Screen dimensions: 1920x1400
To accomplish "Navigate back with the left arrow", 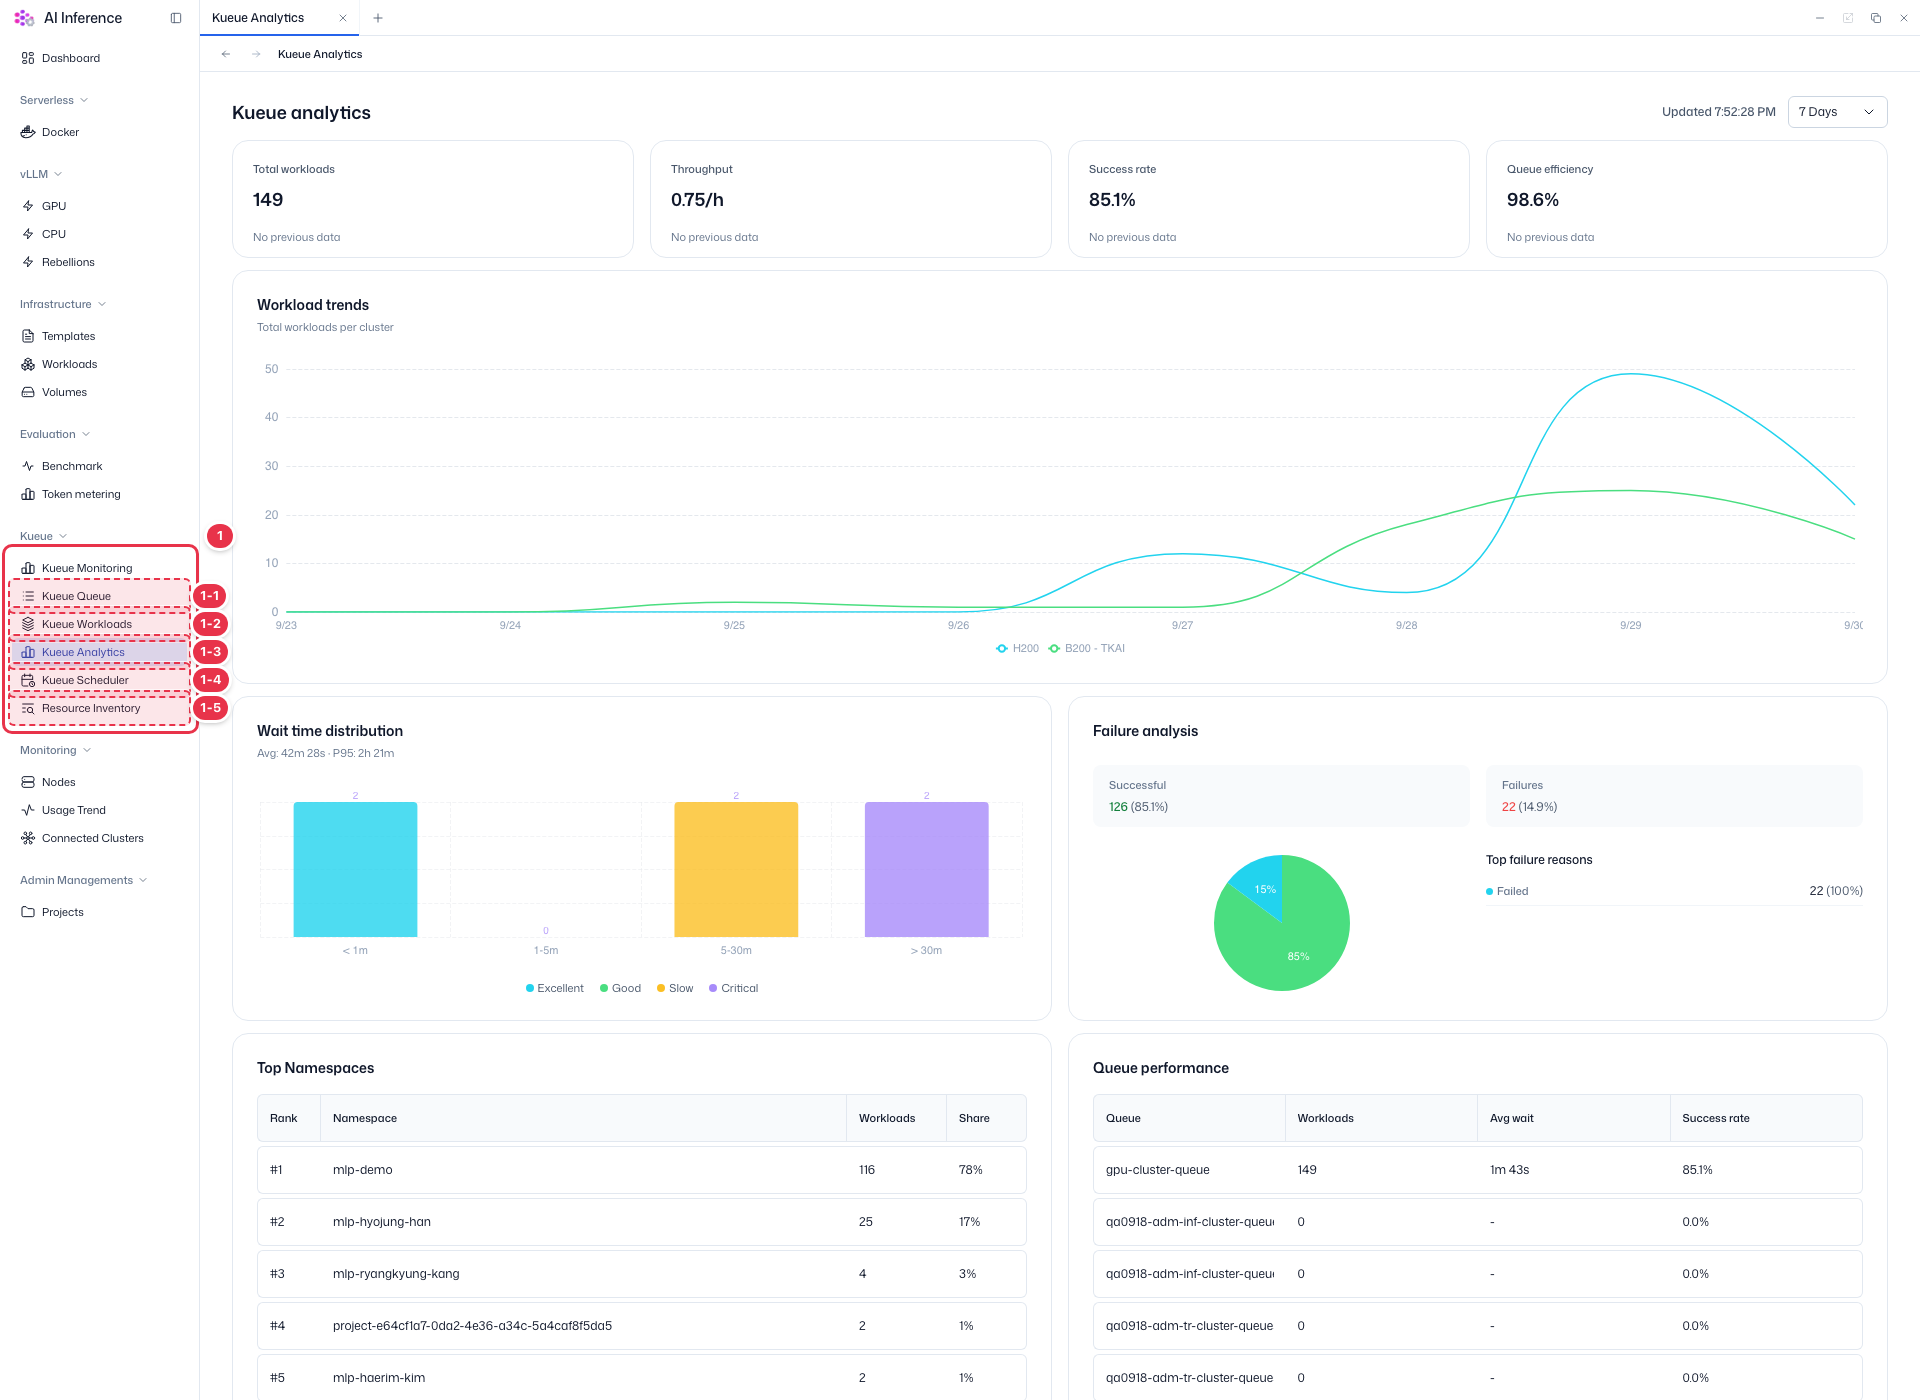I will pos(226,54).
